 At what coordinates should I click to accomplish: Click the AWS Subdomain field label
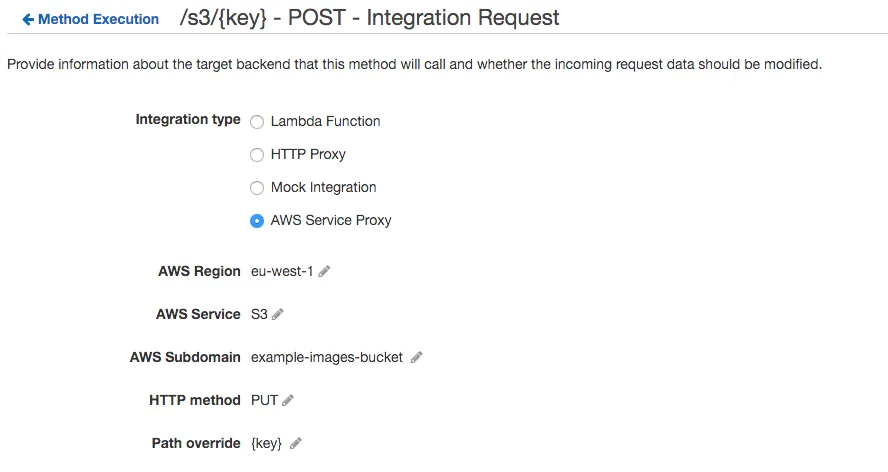[x=185, y=357]
